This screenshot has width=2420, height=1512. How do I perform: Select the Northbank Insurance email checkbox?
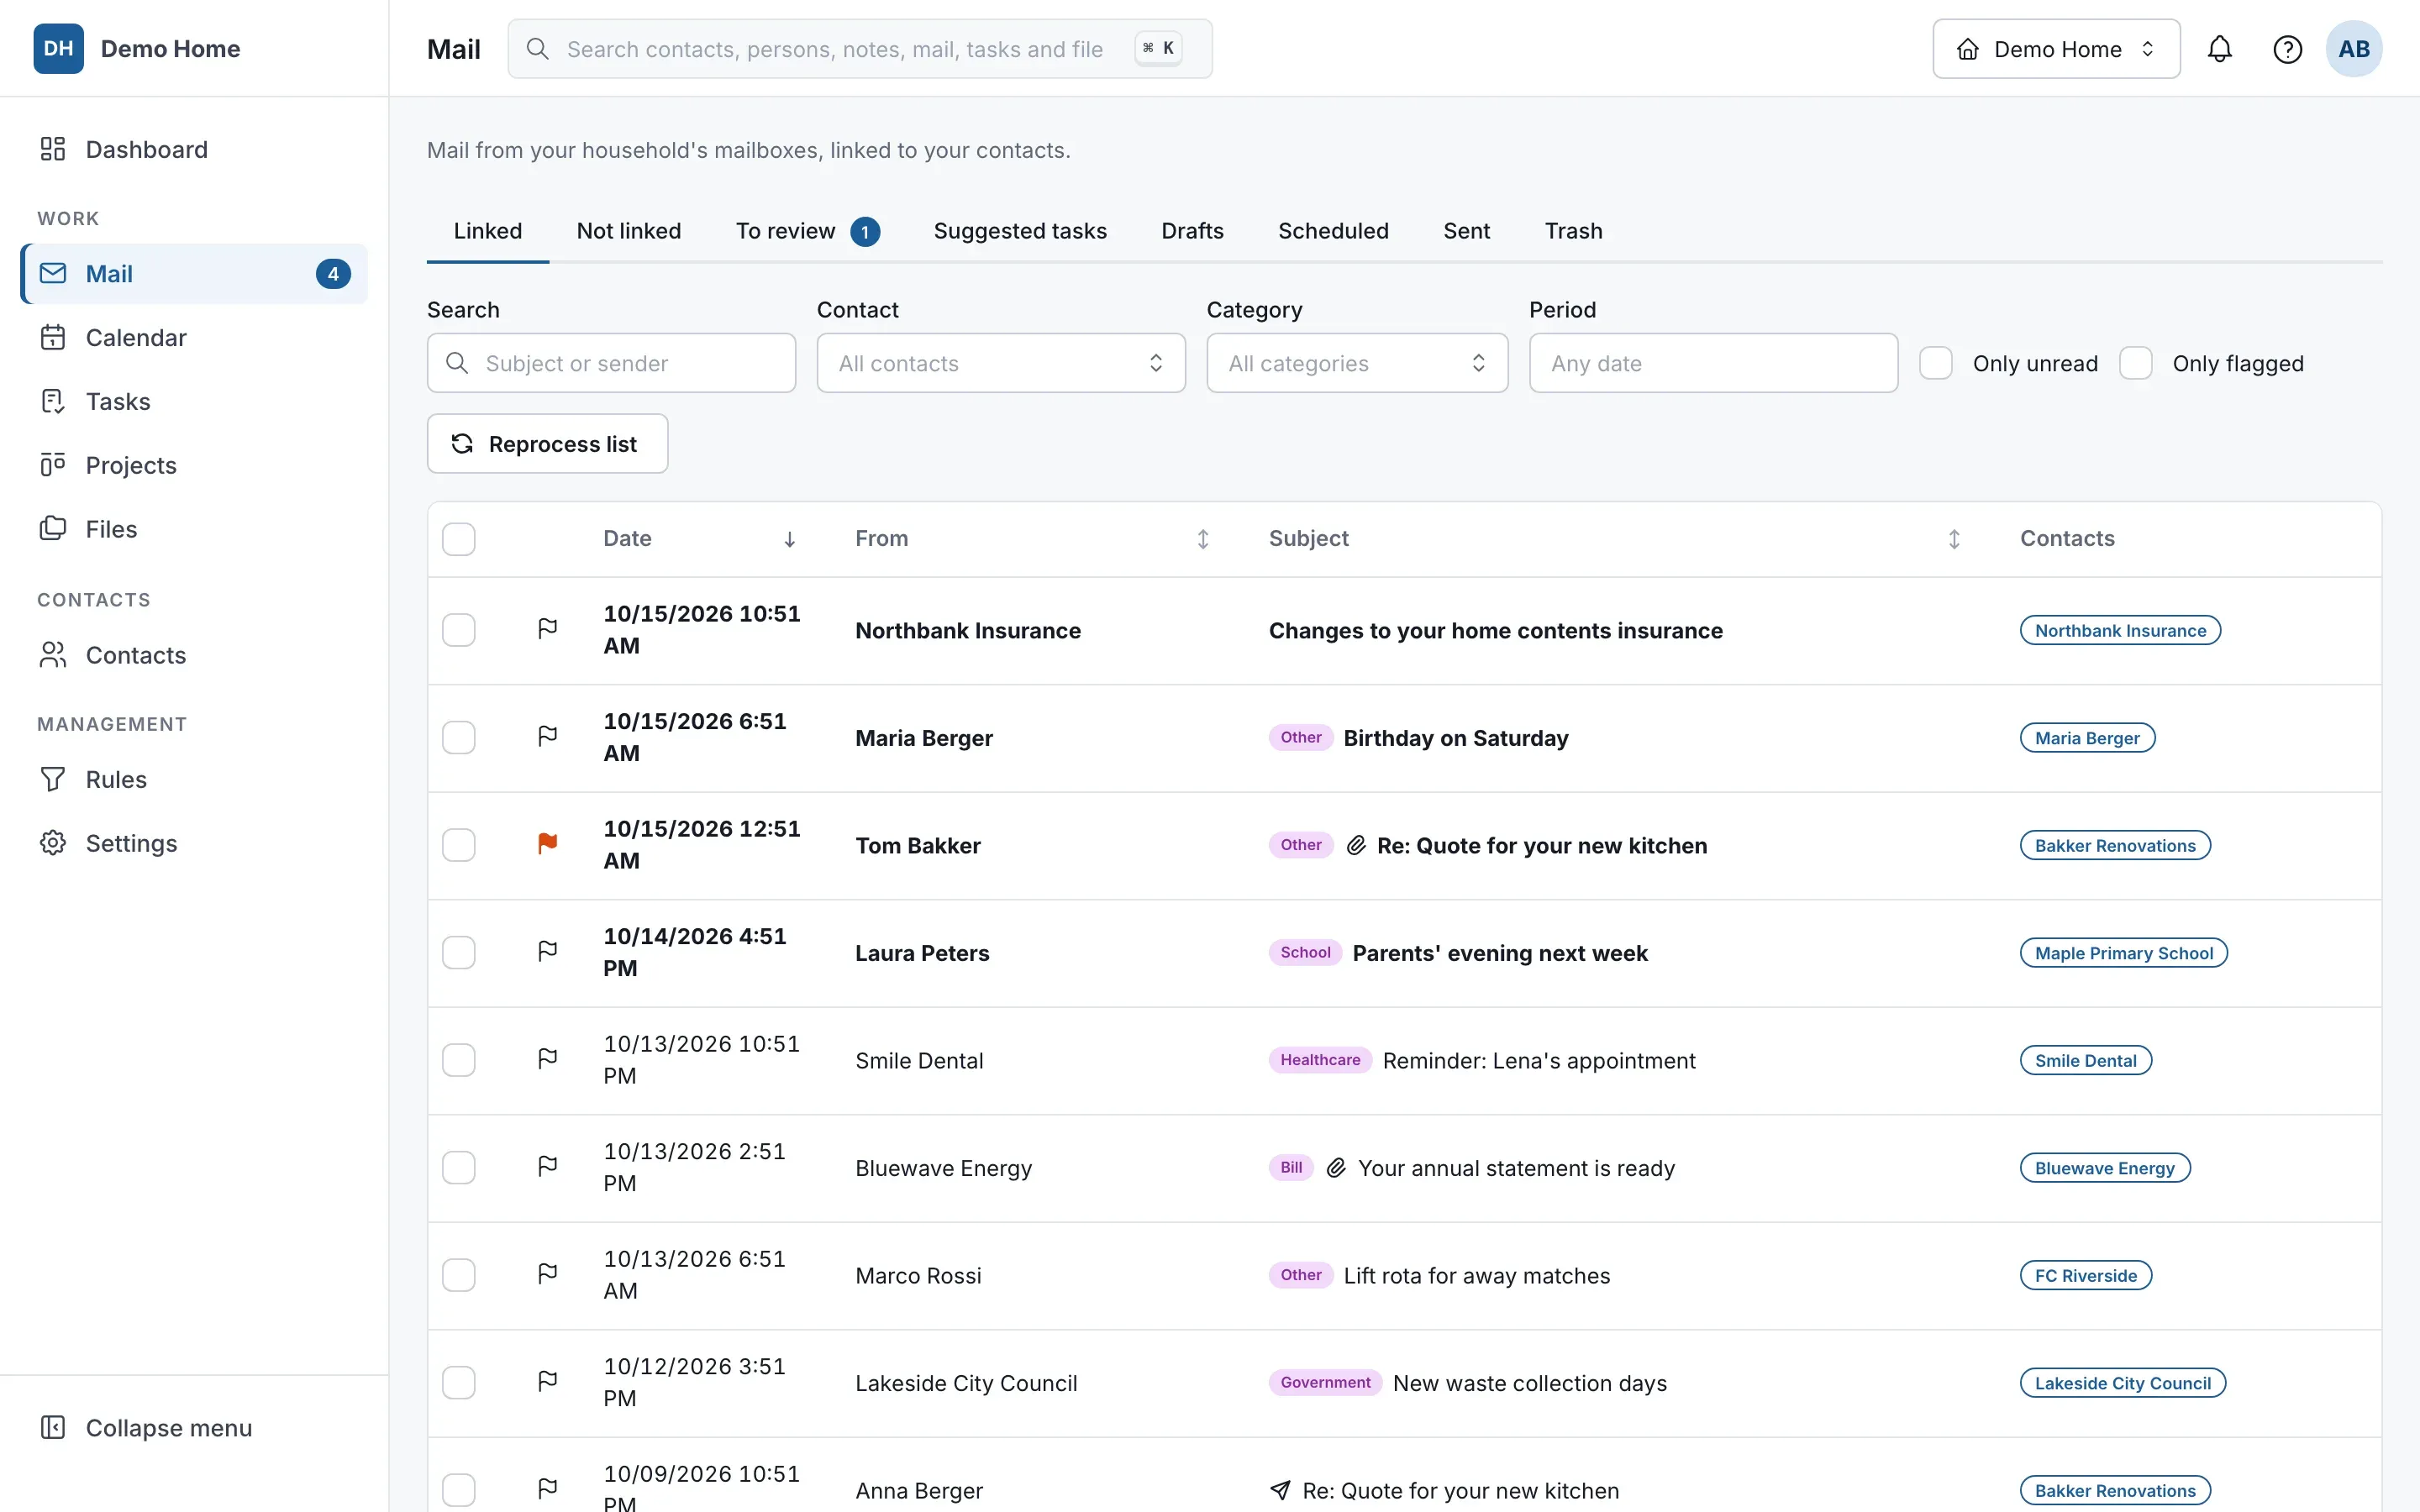(458, 630)
